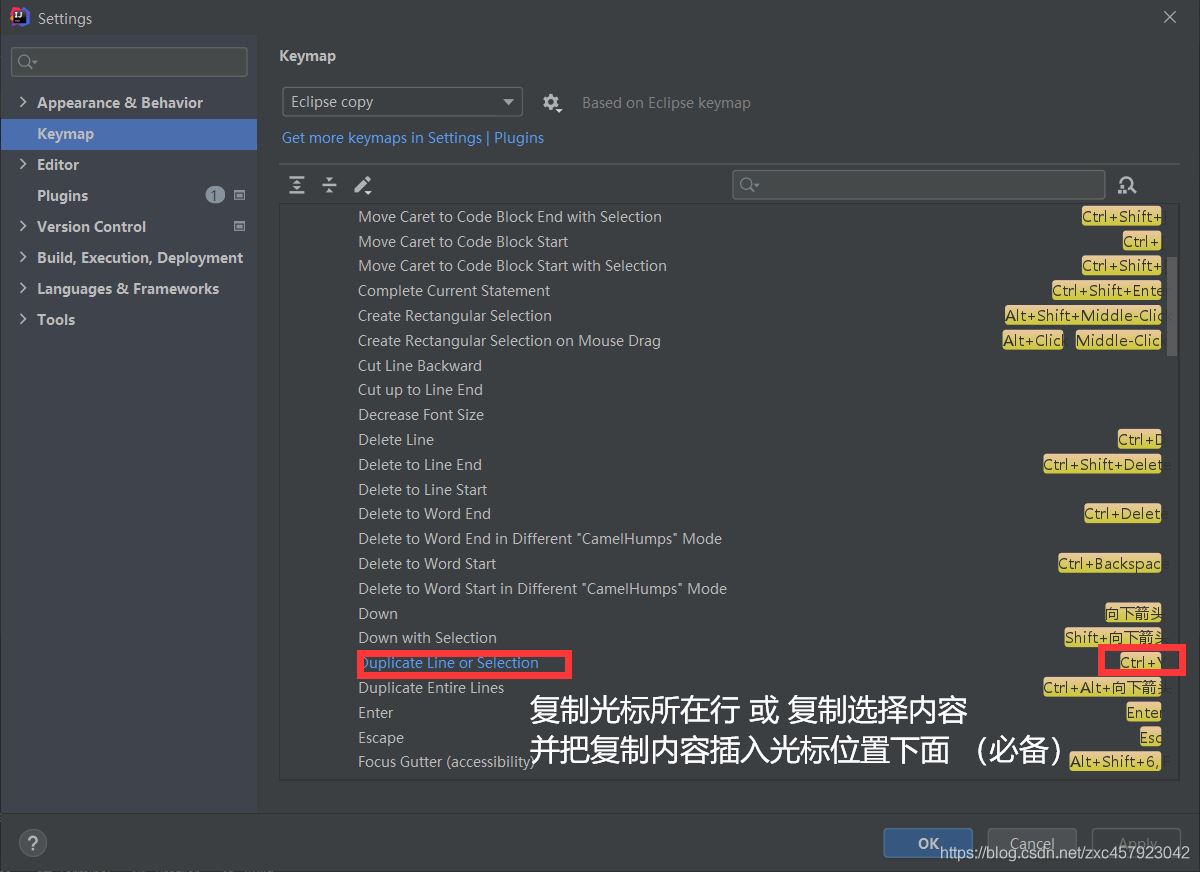Click the help question mark icon

pos(33,843)
